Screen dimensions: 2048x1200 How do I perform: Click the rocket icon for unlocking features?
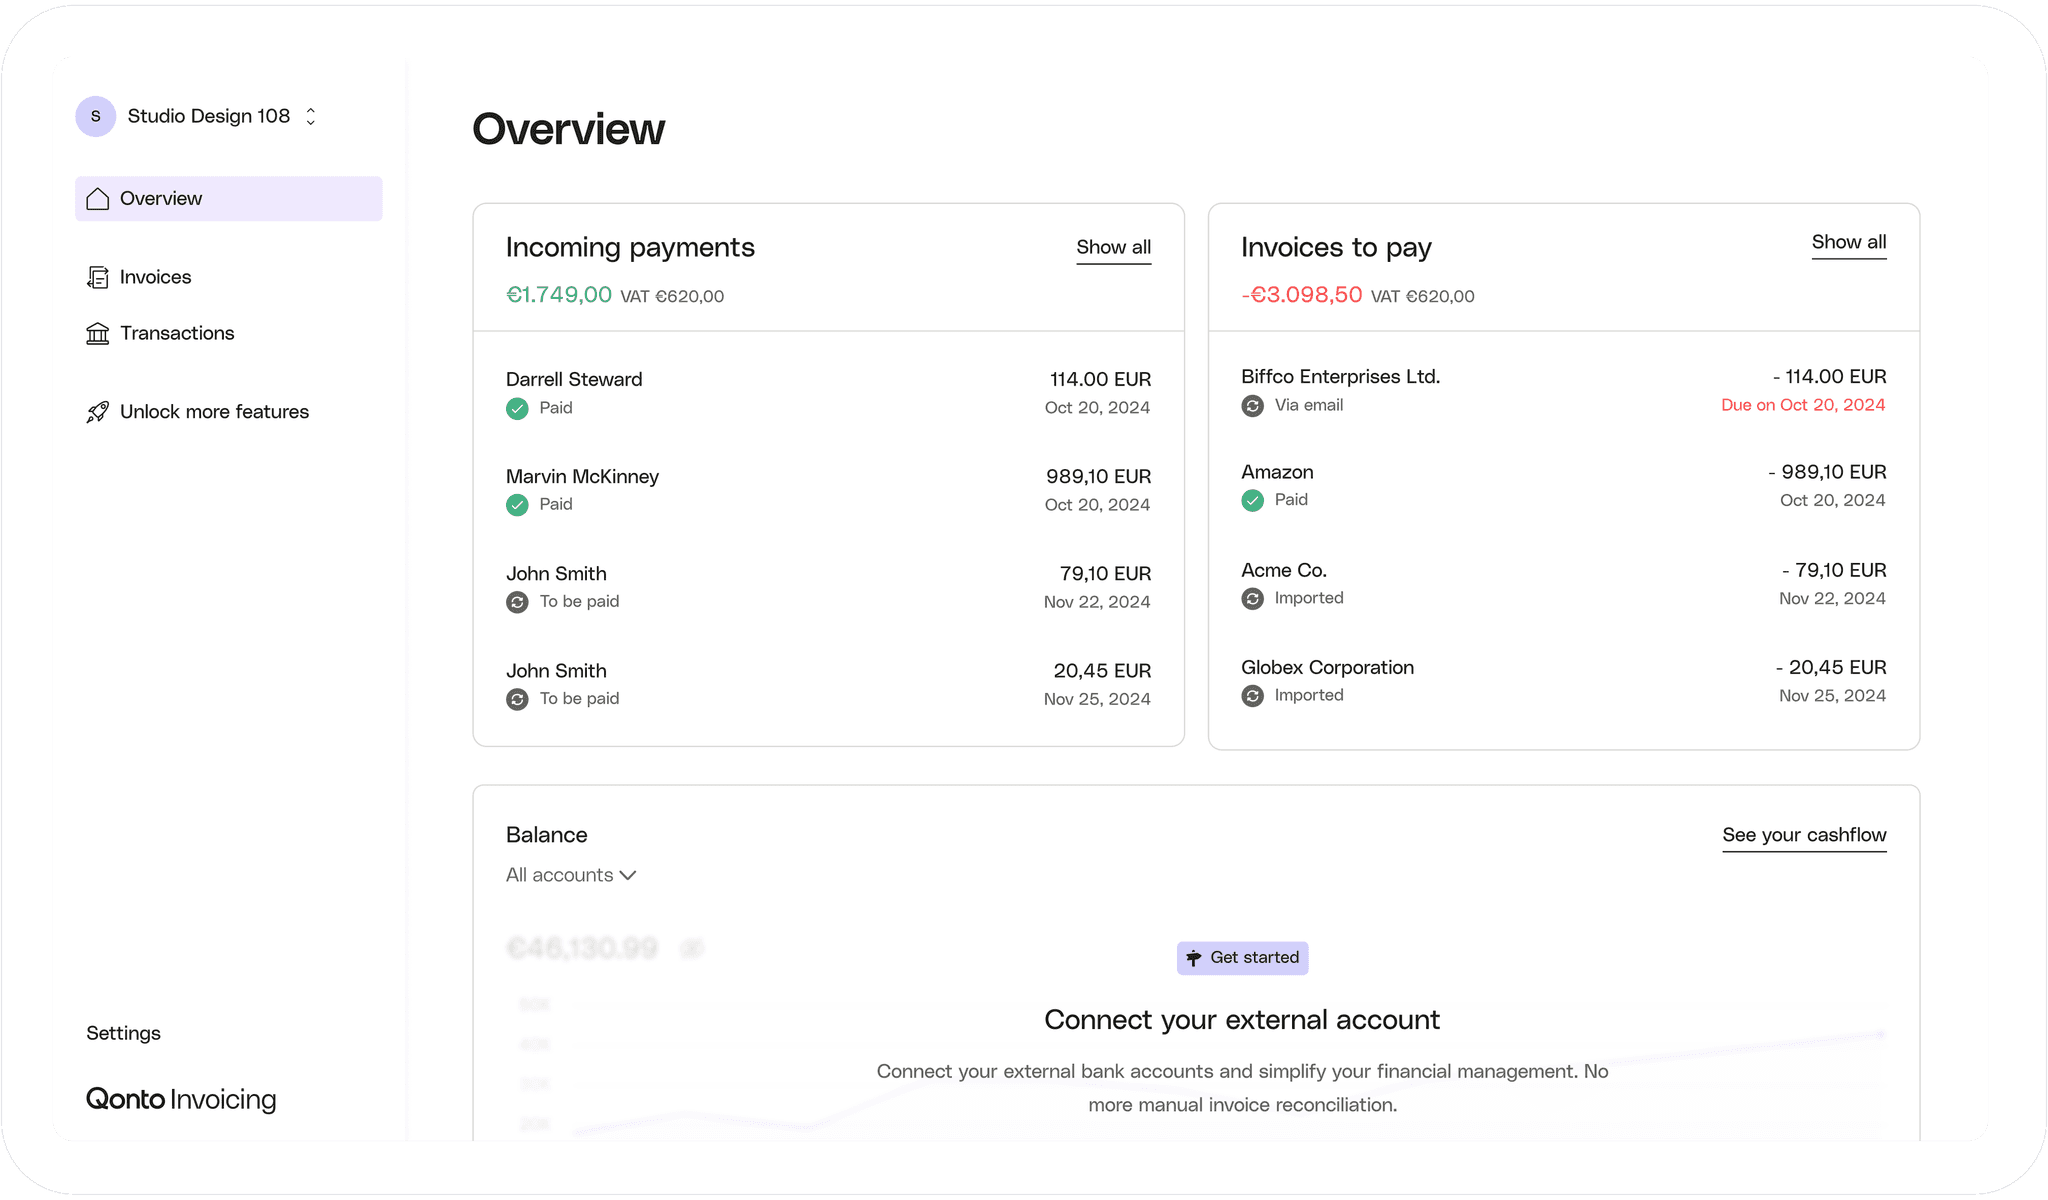pos(97,412)
